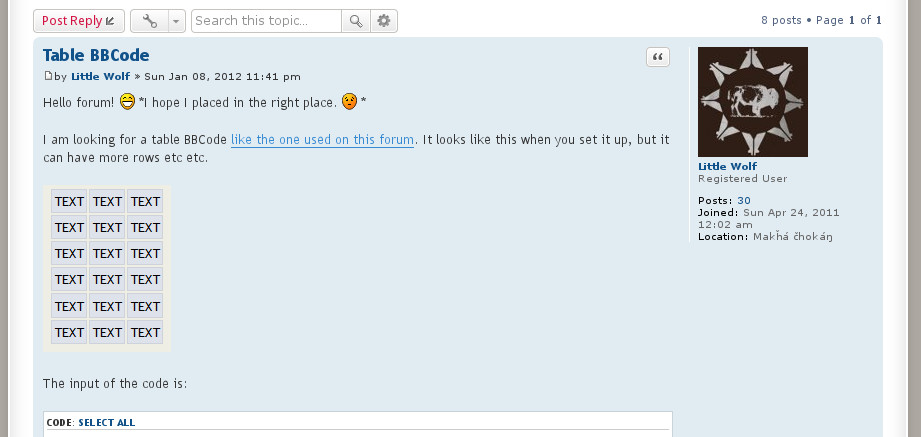Screen dimensions: 921x437
Task: Open 'like the one used on this forum' link
Action: [322, 140]
